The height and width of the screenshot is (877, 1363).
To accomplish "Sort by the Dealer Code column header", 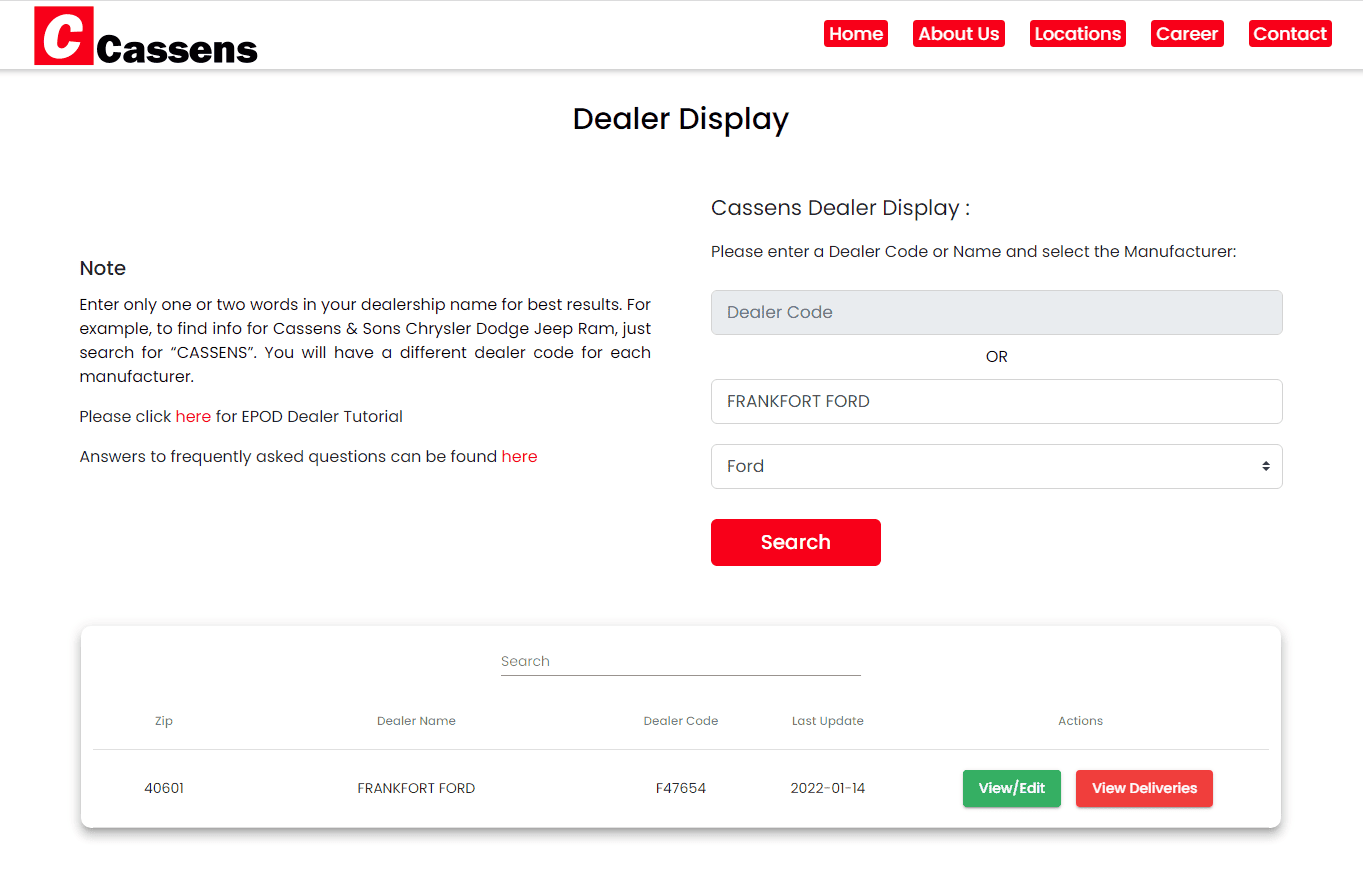I will (x=680, y=721).
